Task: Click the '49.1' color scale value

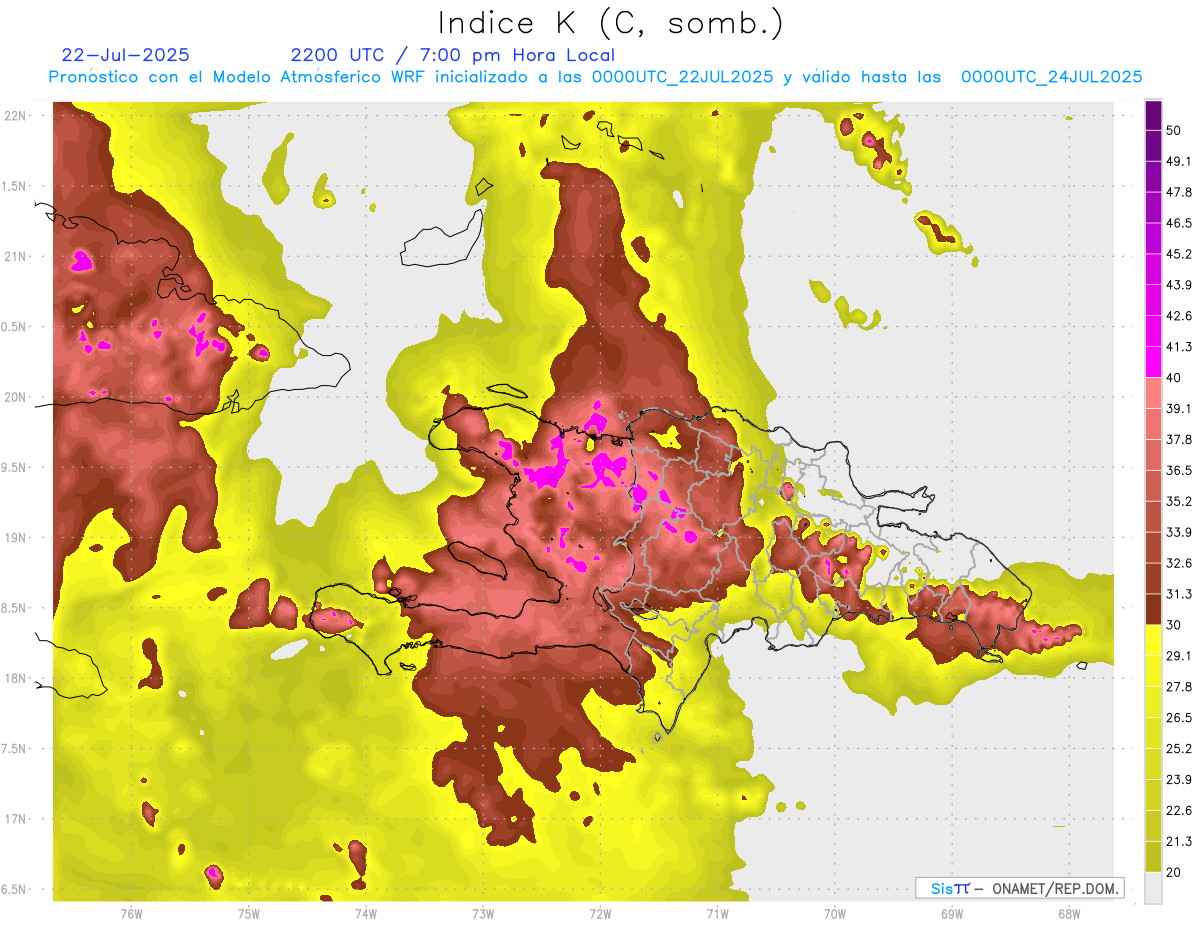Action: tap(1179, 161)
